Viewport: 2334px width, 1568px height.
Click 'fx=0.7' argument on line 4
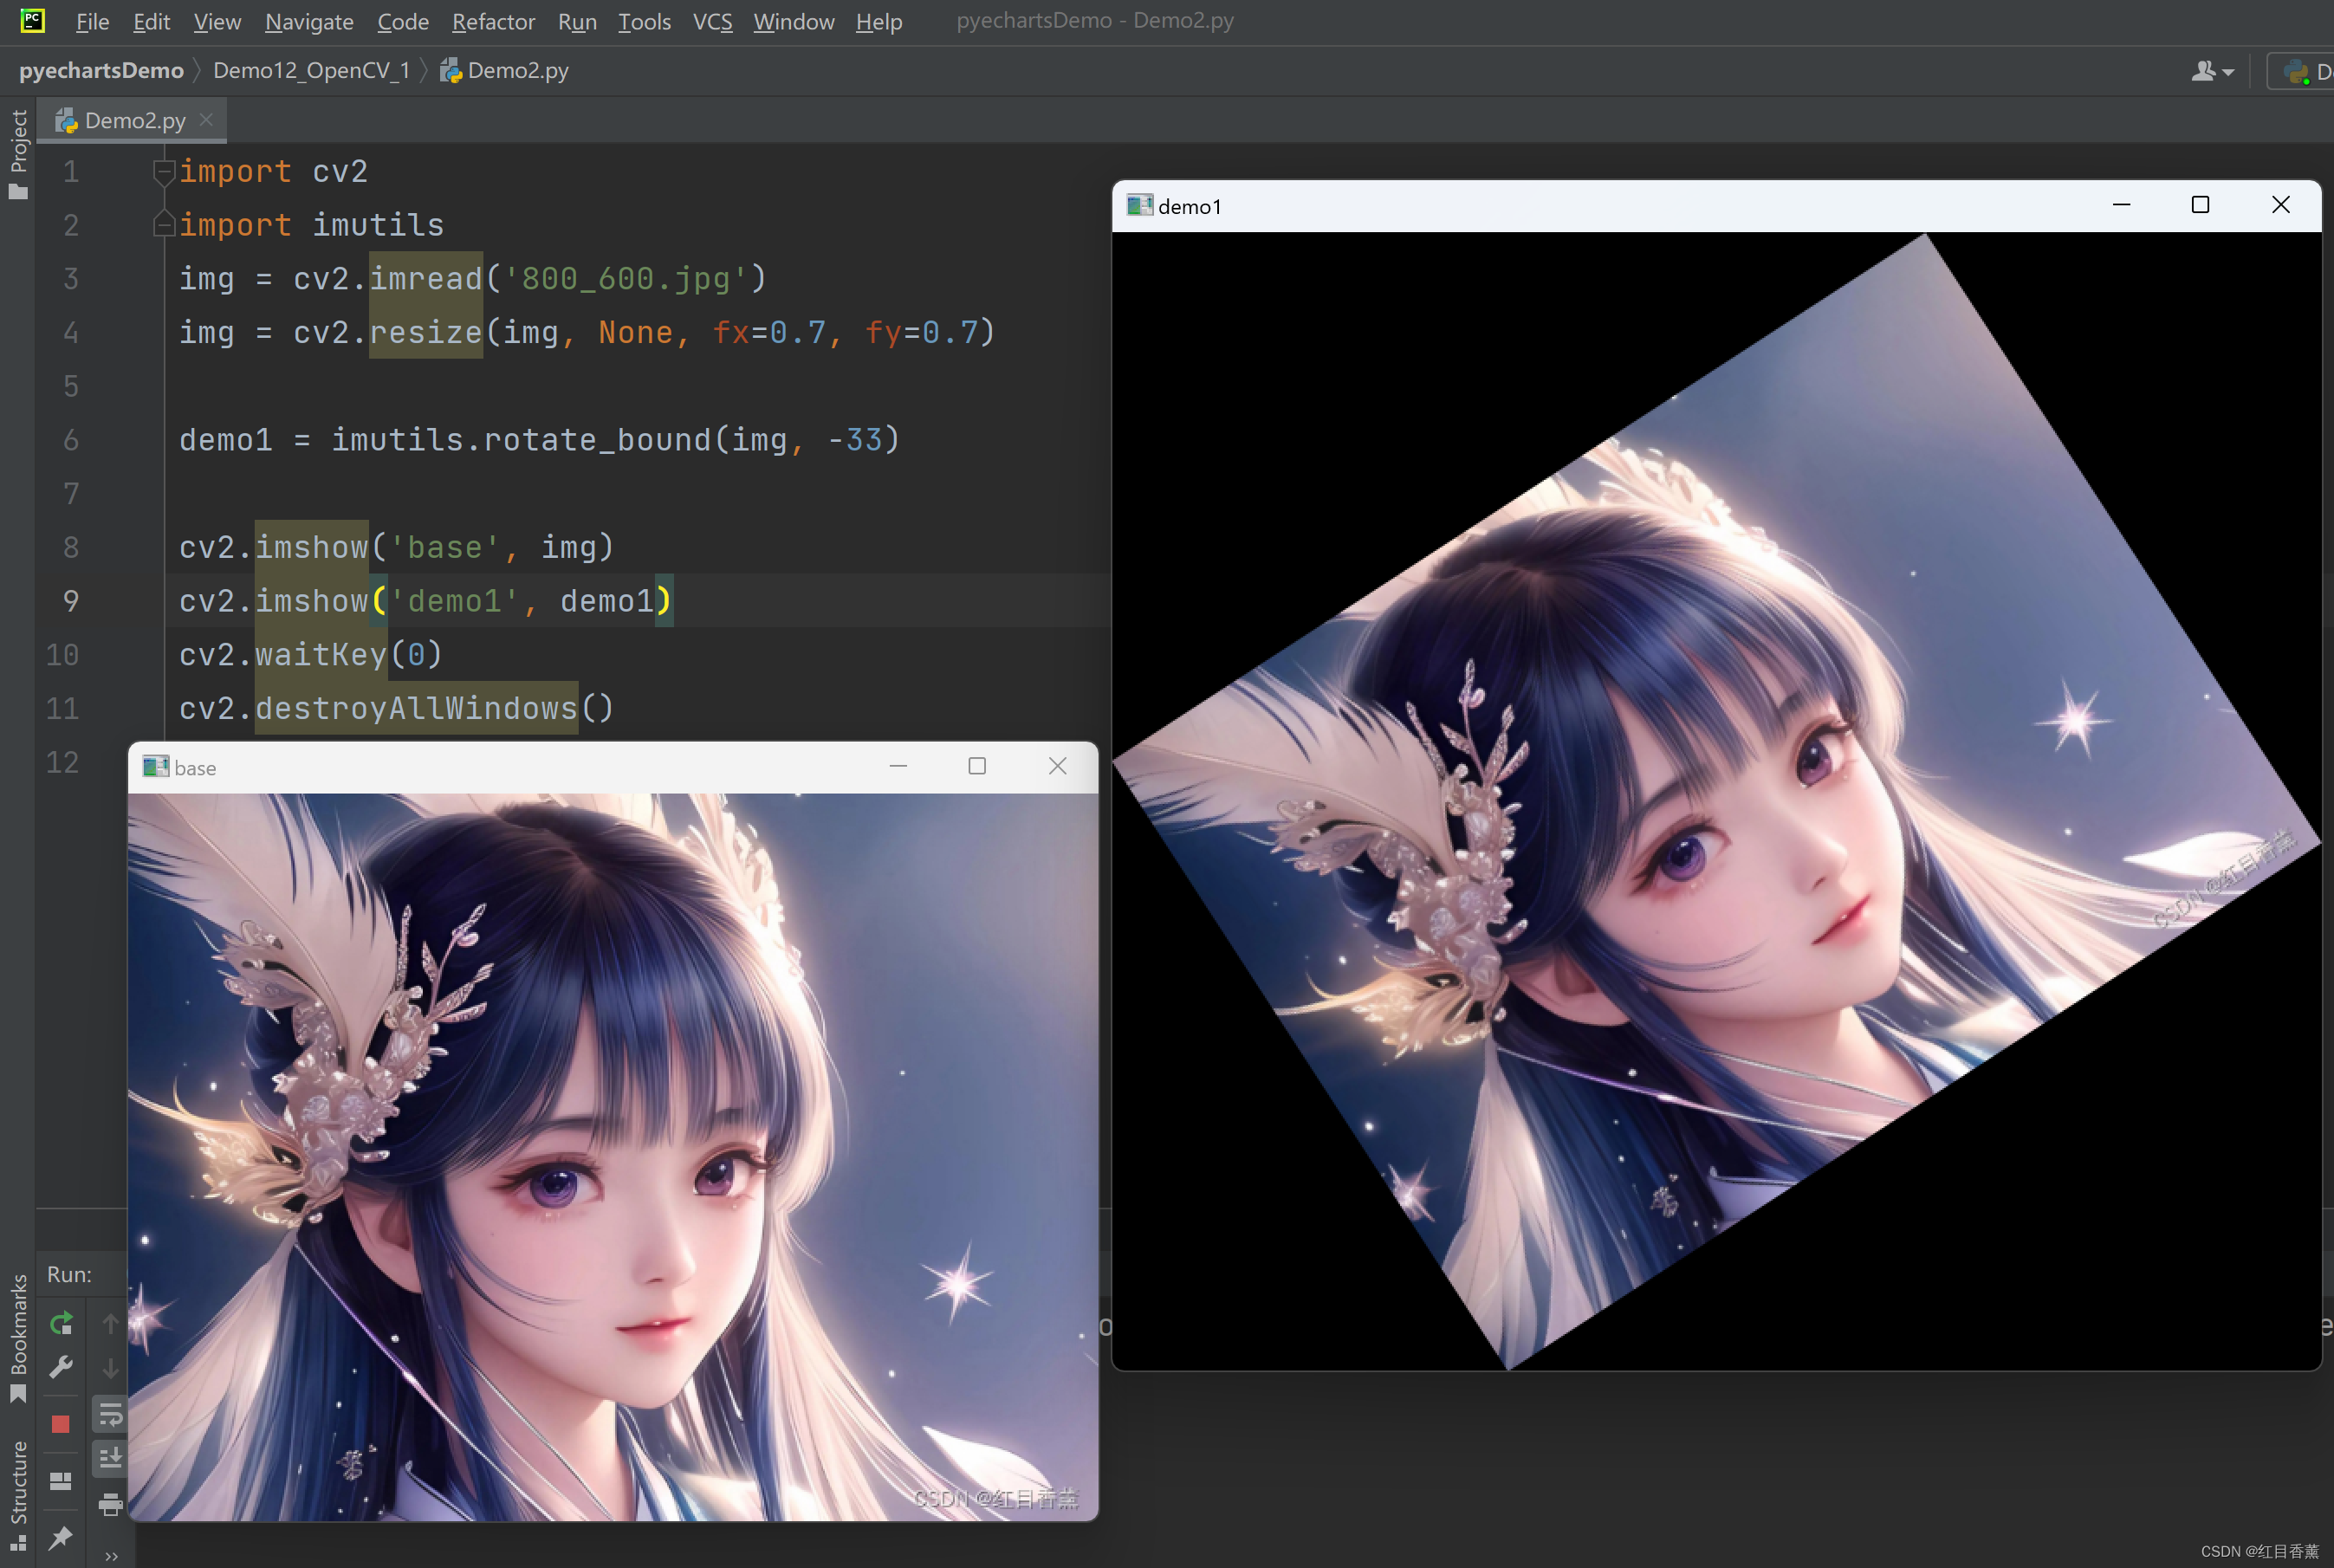pyautogui.click(x=769, y=333)
